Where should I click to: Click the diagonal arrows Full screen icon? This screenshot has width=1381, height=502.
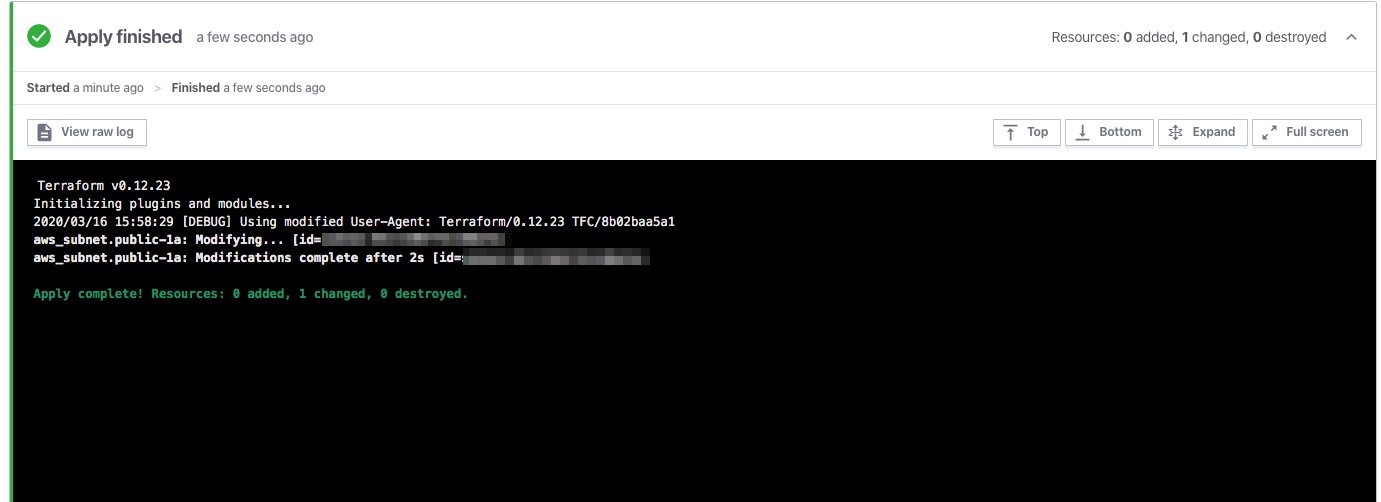[1270, 132]
